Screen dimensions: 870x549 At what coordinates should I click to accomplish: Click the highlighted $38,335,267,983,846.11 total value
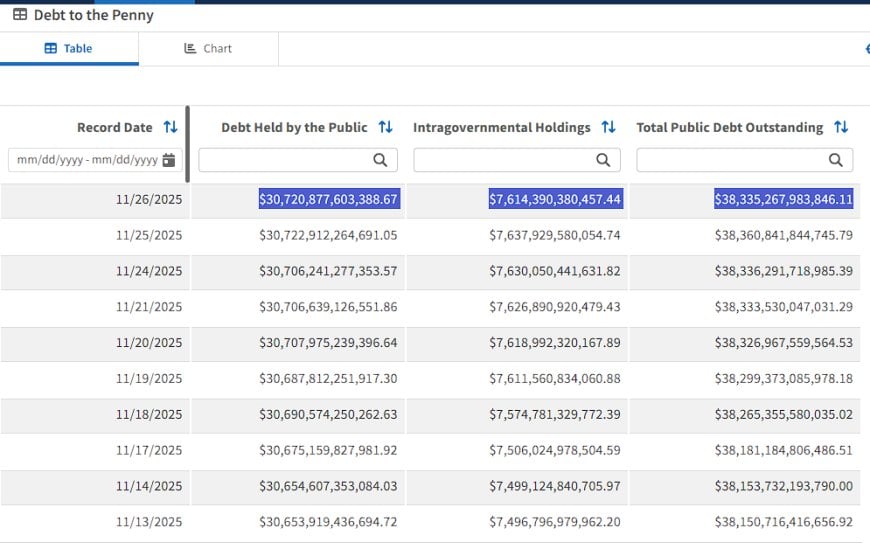783,199
